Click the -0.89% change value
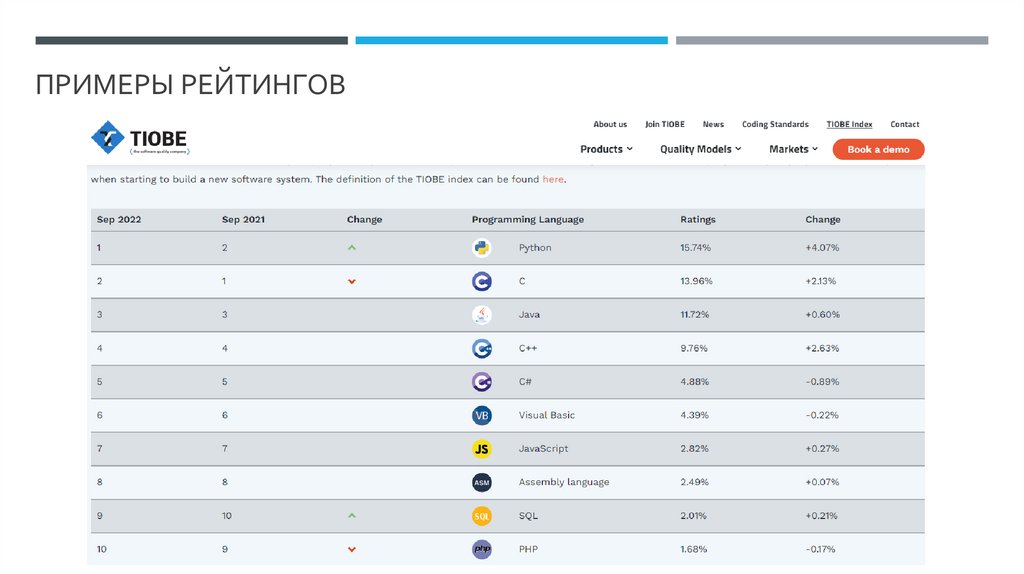 [x=822, y=382]
